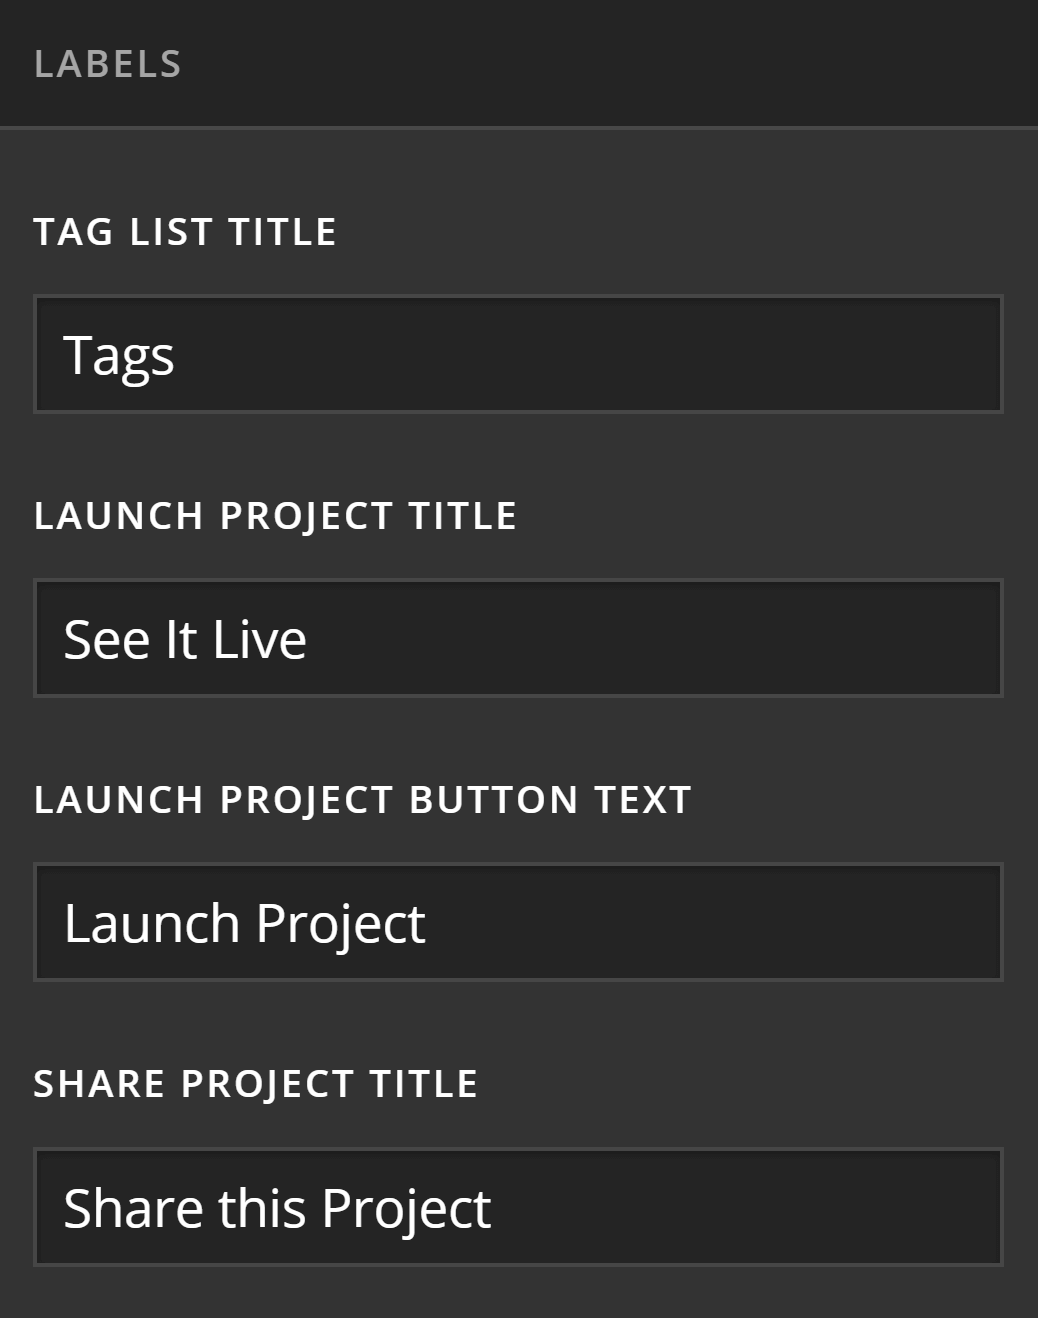Click the See It Live text field
The image size is (1038, 1318).
(518, 637)
